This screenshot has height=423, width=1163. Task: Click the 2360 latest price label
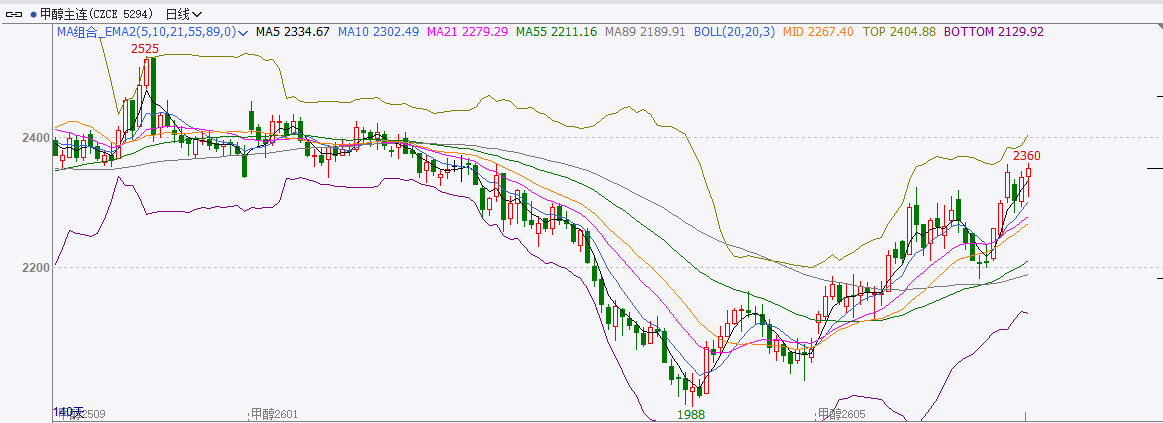[x=1027, y=156]
